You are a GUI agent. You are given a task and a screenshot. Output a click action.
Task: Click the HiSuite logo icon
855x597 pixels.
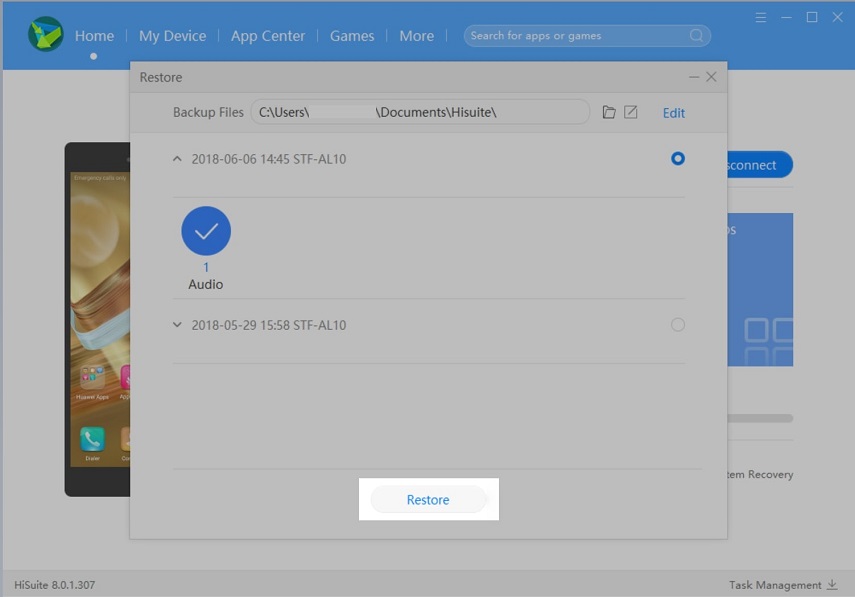click(45, 35)
